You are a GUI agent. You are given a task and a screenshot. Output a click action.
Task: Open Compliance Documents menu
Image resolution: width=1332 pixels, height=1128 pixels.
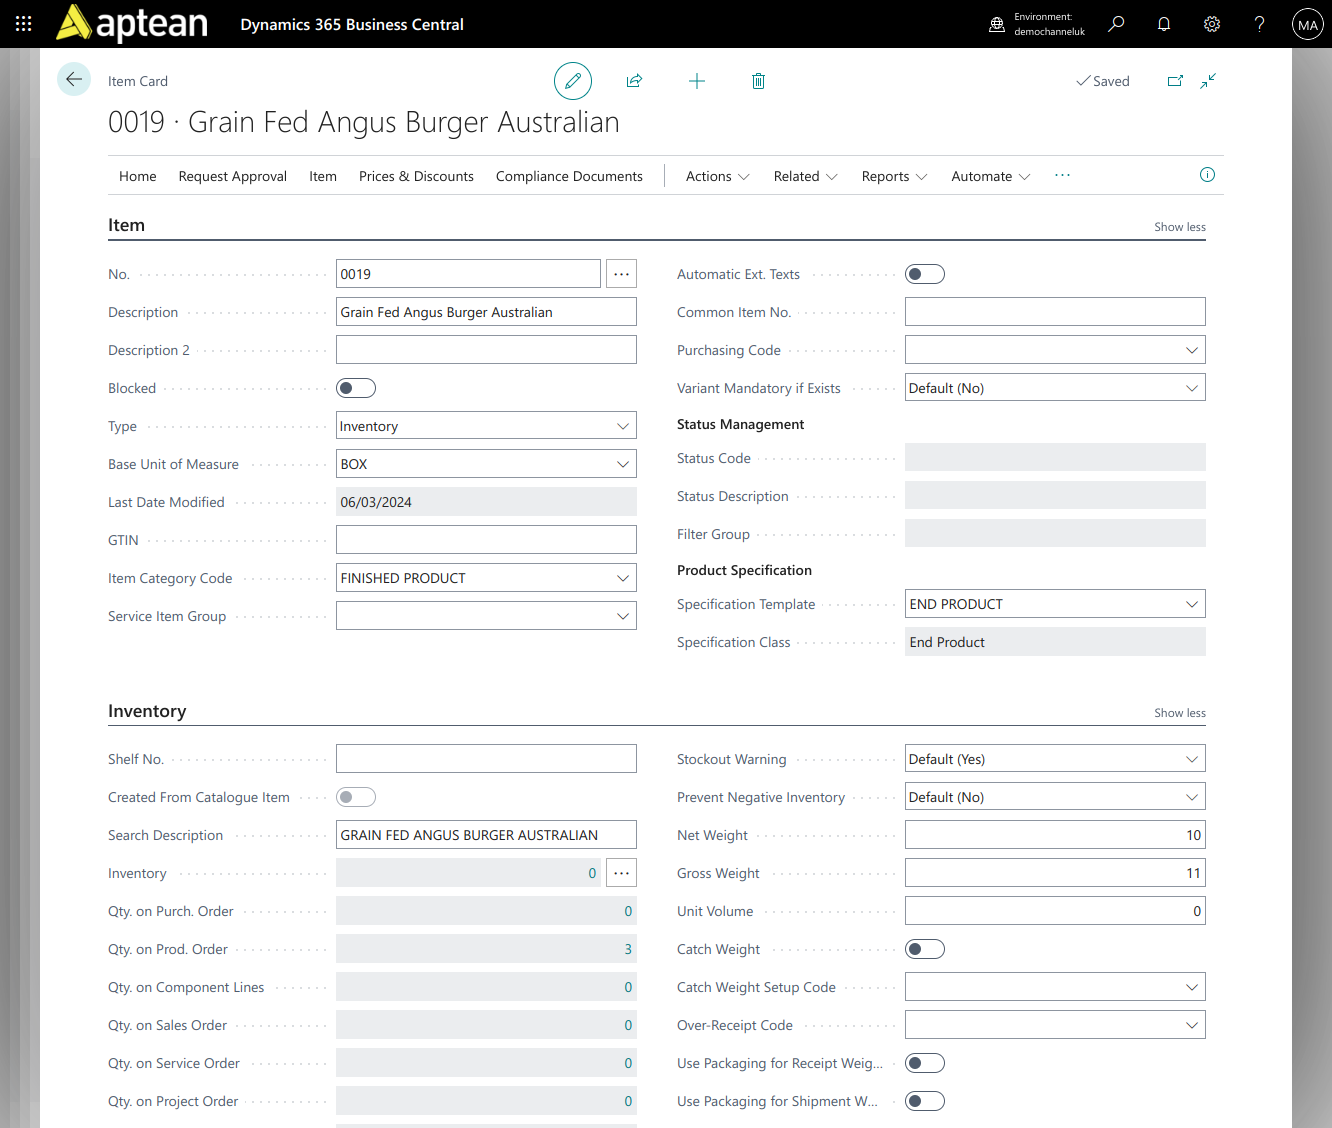[x=569, y=176]
